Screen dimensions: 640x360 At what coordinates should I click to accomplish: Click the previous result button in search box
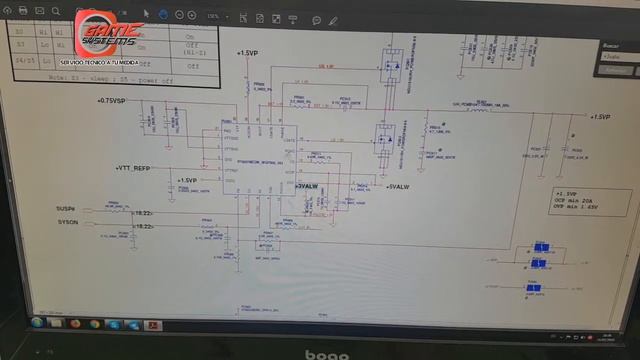[x=616, y=70]
